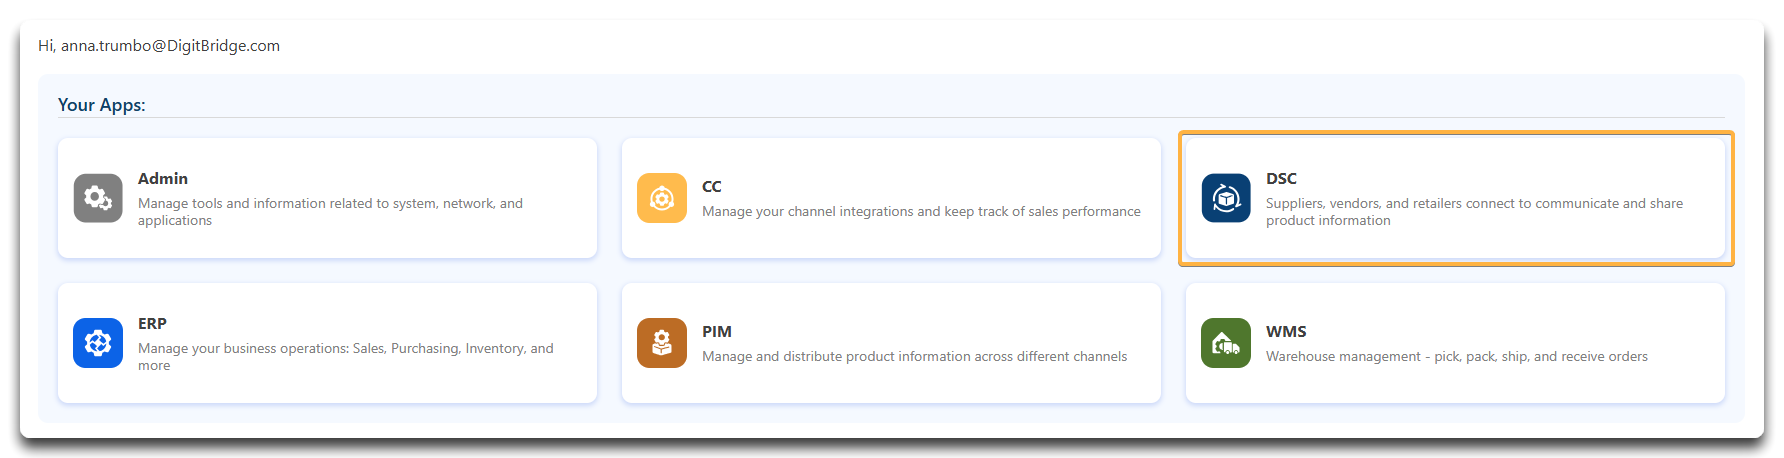Image resolution: width=1784 pixels, height=458 pixels.
Task: Open the Admin app title
Action: [163, 179]
